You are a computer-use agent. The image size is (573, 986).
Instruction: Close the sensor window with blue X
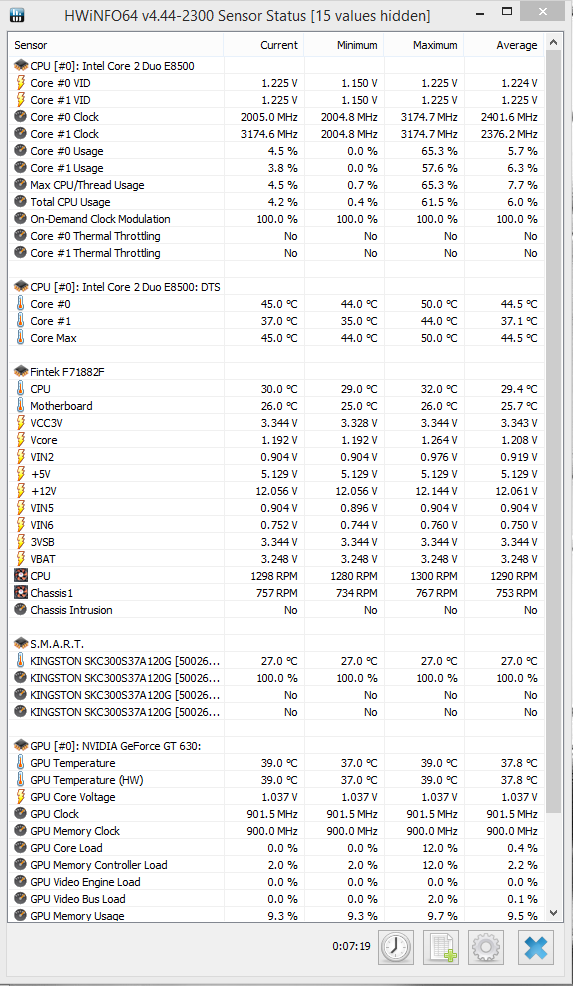(x=536, y=947)
